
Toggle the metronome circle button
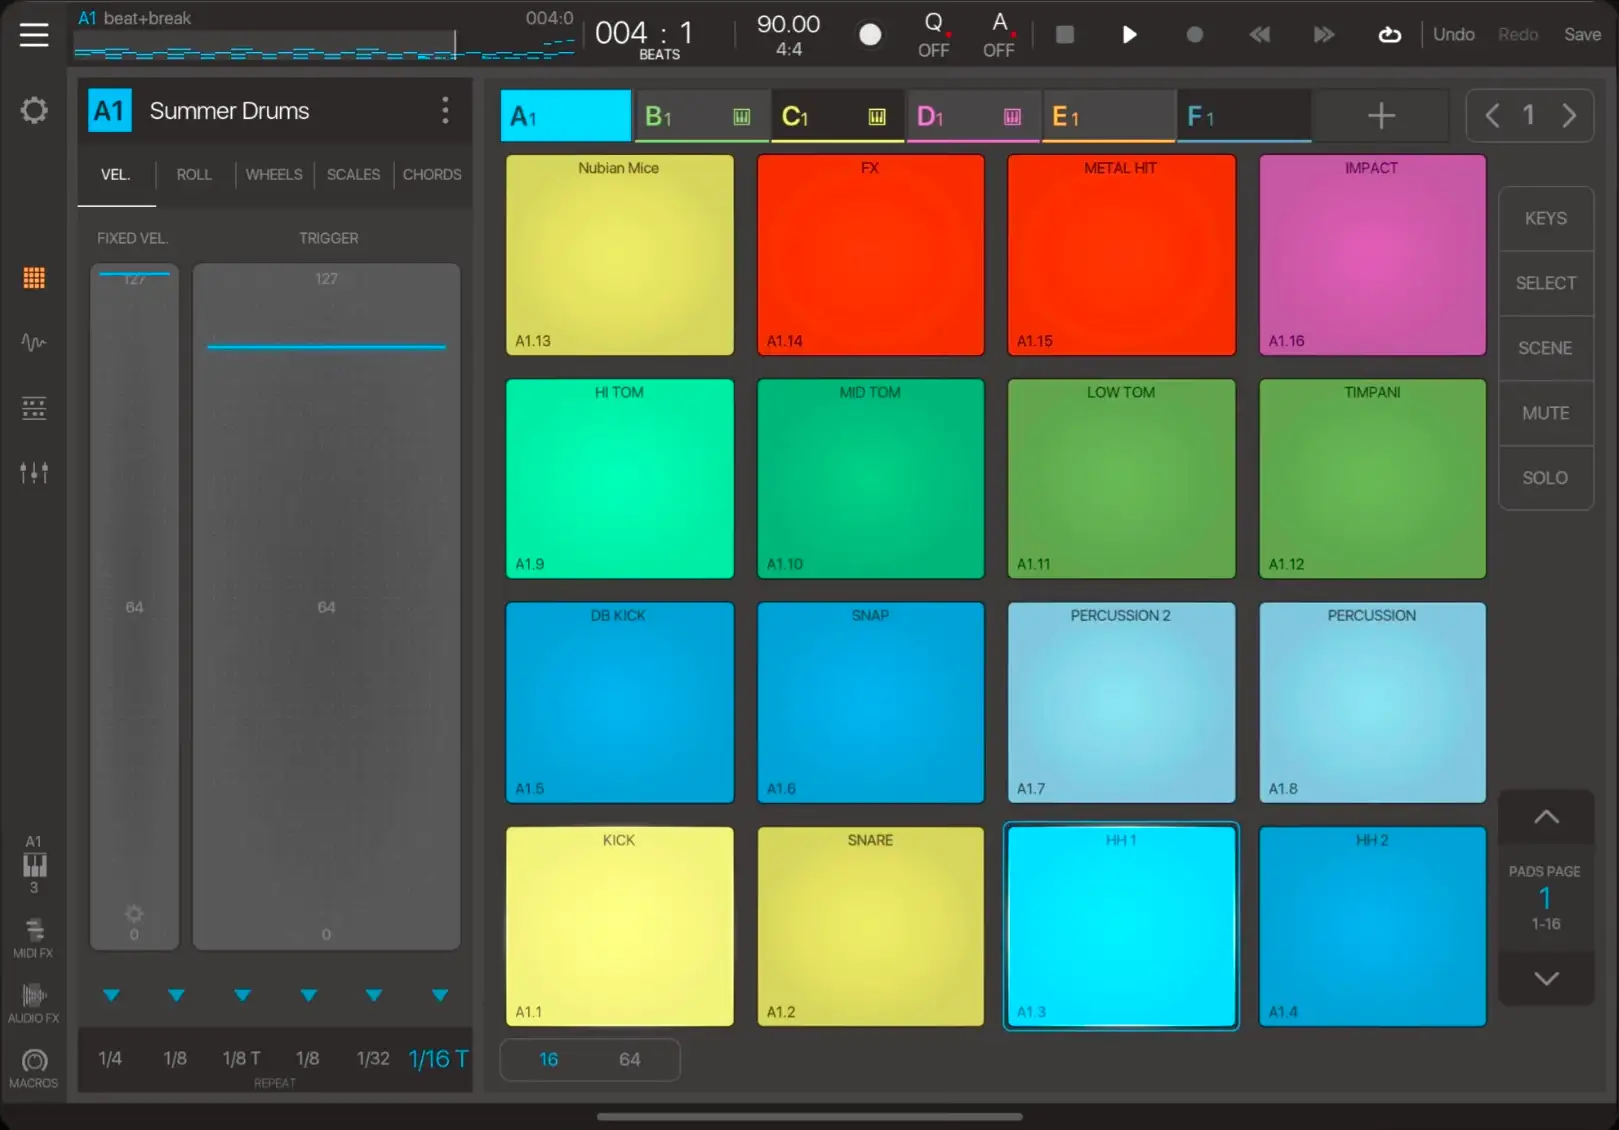pyautogui.click(x=870, y=35)
